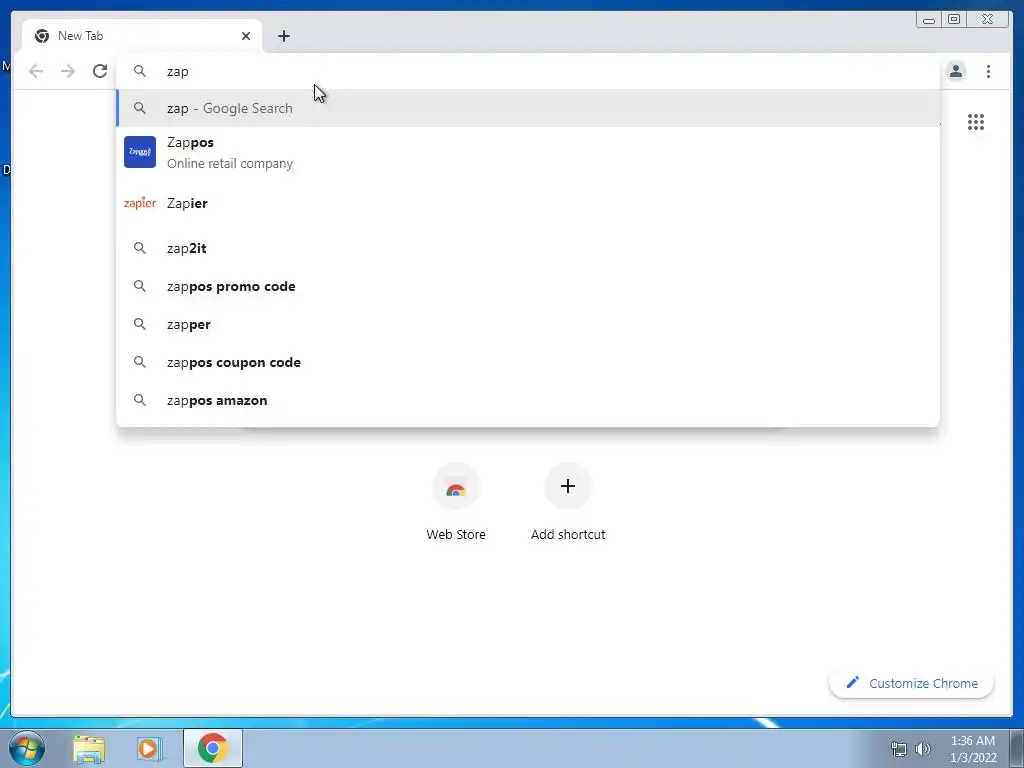Open network tray icon

[899, 749]
